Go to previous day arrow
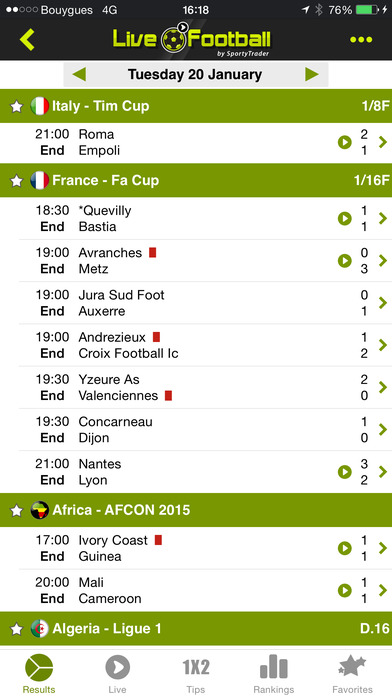Viewport: 392px width, 696px height. [79, 74]
